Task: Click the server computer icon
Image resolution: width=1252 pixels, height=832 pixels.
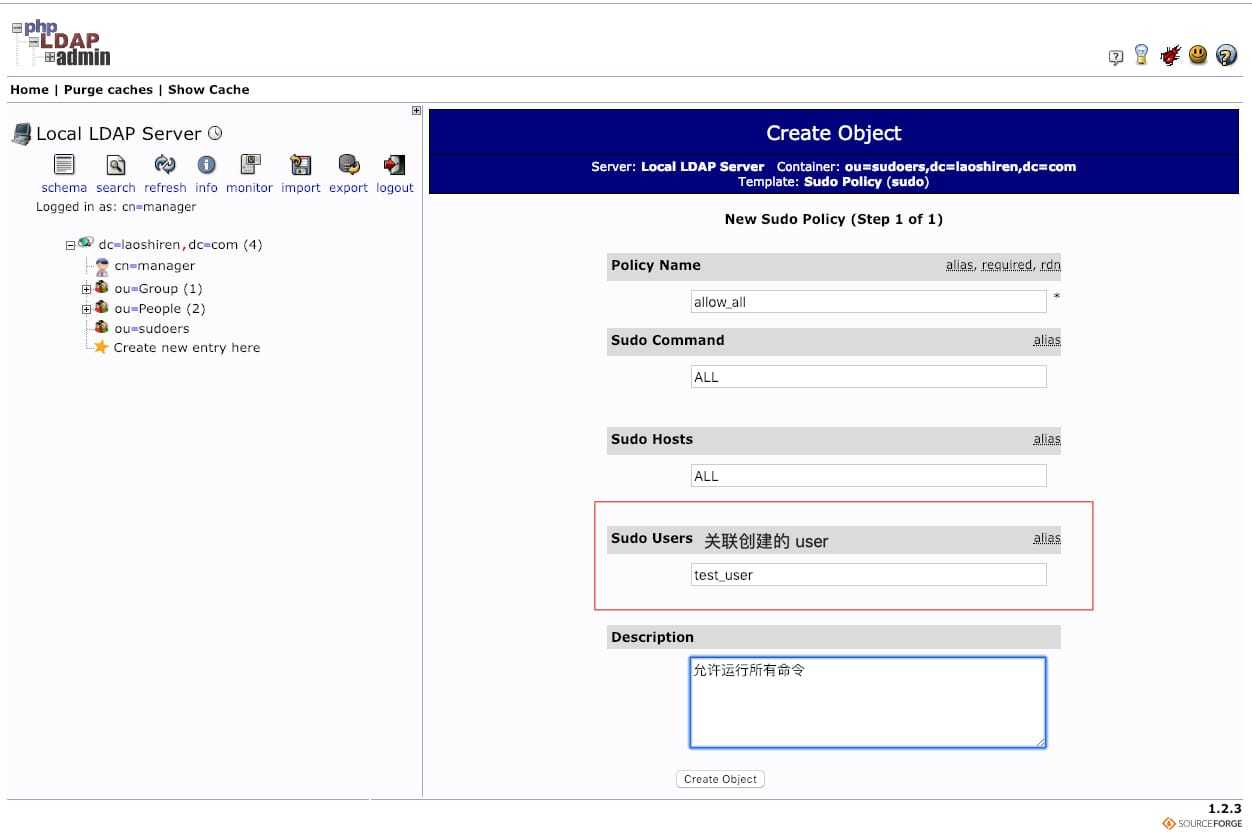Action: (x=21, y=134)
